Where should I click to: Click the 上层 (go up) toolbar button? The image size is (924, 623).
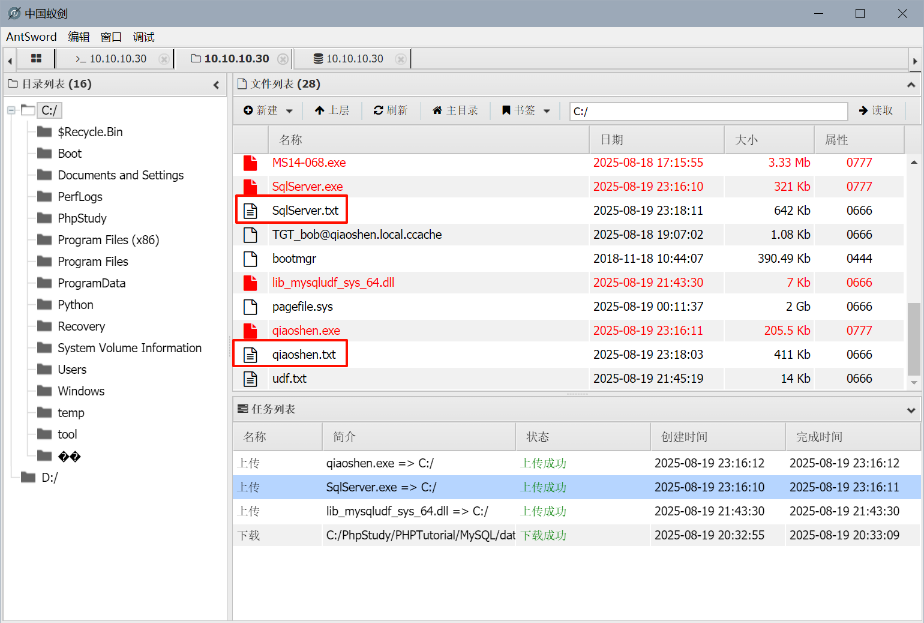pos(331,111)
